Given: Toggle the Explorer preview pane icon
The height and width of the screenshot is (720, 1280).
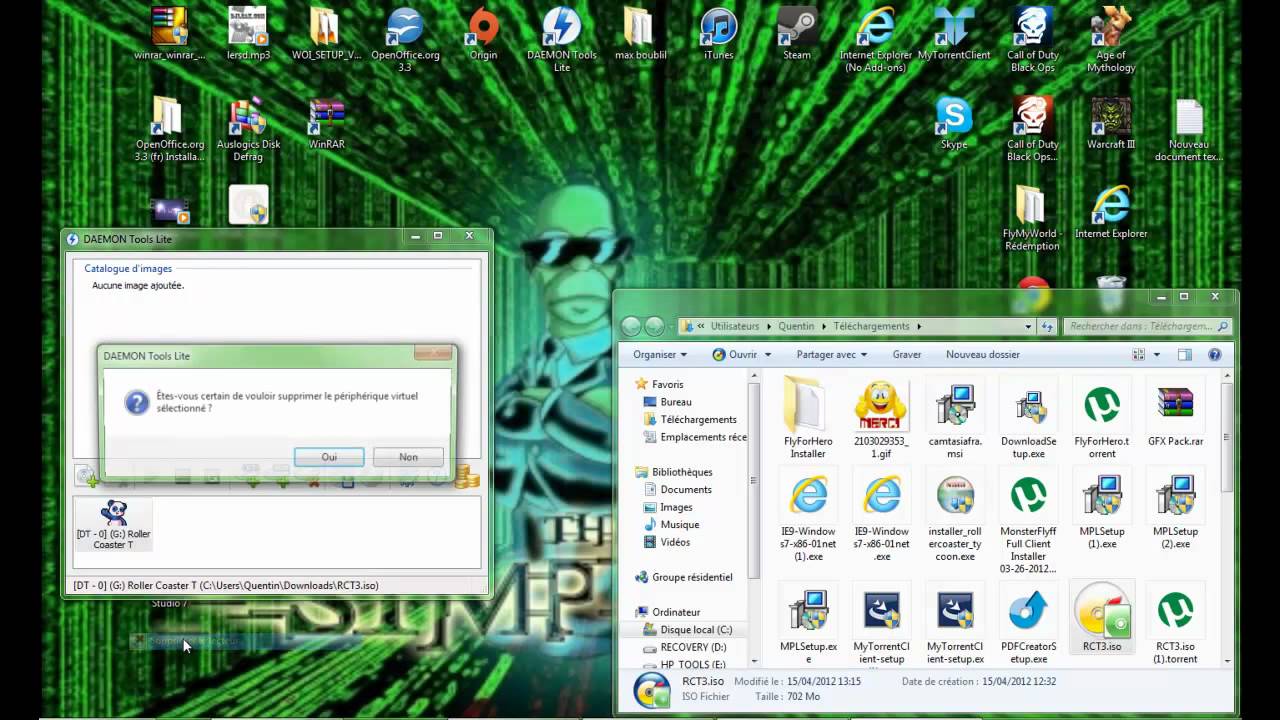Looking at the screenshot, I should 1185,354.
